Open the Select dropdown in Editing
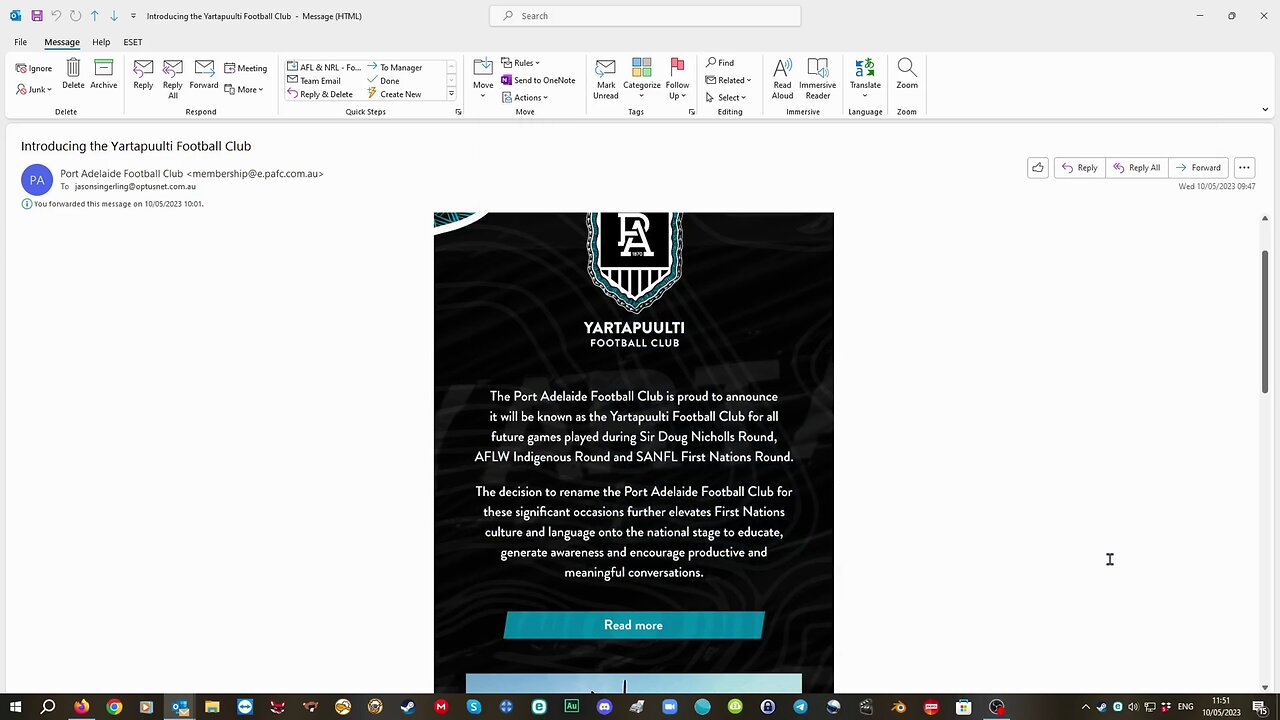 pyautogui.click(x=725, y=97)
